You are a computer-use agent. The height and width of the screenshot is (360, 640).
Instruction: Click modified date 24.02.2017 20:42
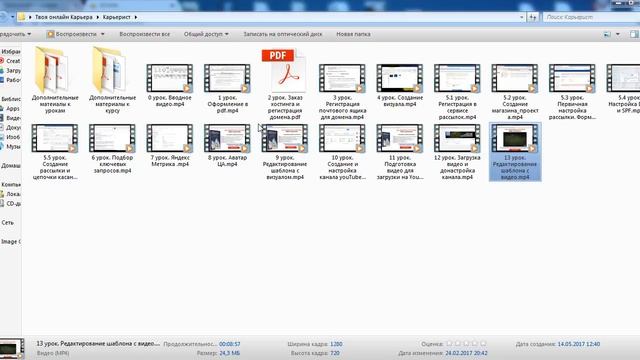point(466,353)
